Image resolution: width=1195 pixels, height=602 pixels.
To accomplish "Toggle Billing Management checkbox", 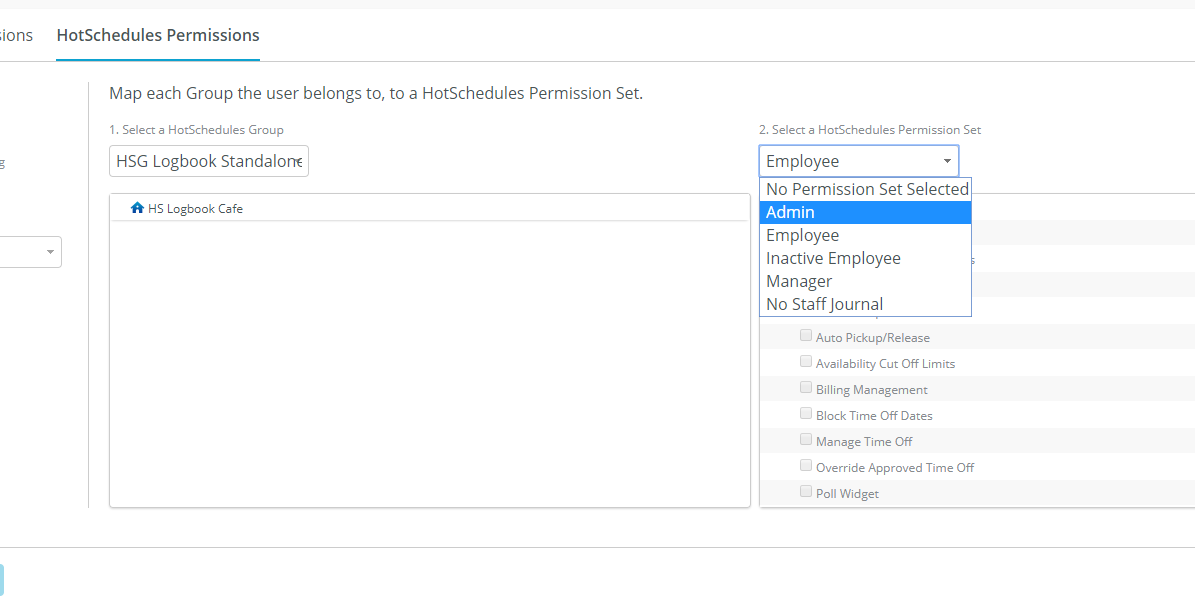I will pyautogui.click(x=806, y=387).
